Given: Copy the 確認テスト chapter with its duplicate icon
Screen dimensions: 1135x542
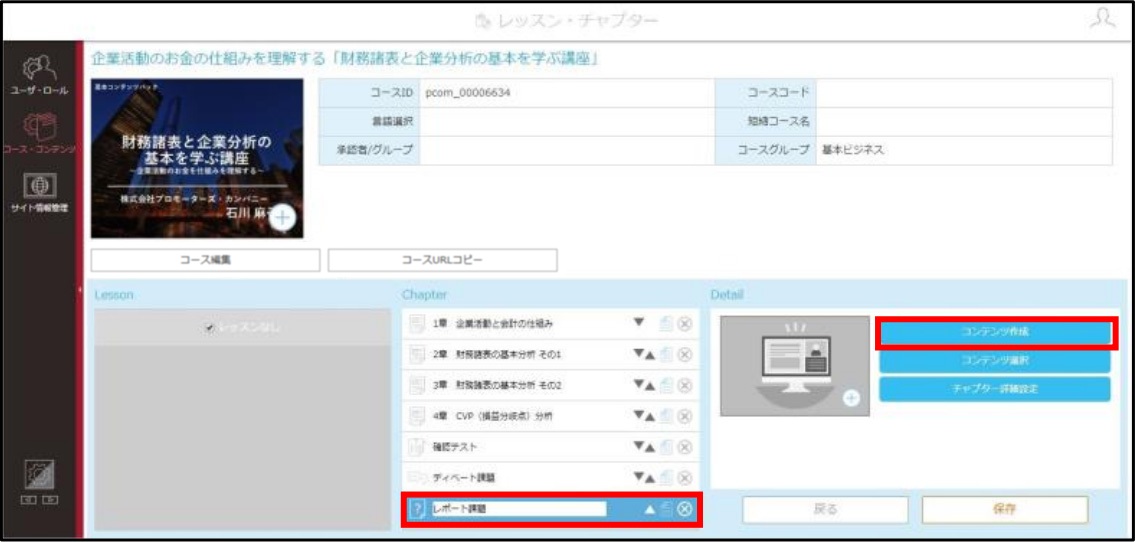Looking at the screenshot, I should coord(667,447).
